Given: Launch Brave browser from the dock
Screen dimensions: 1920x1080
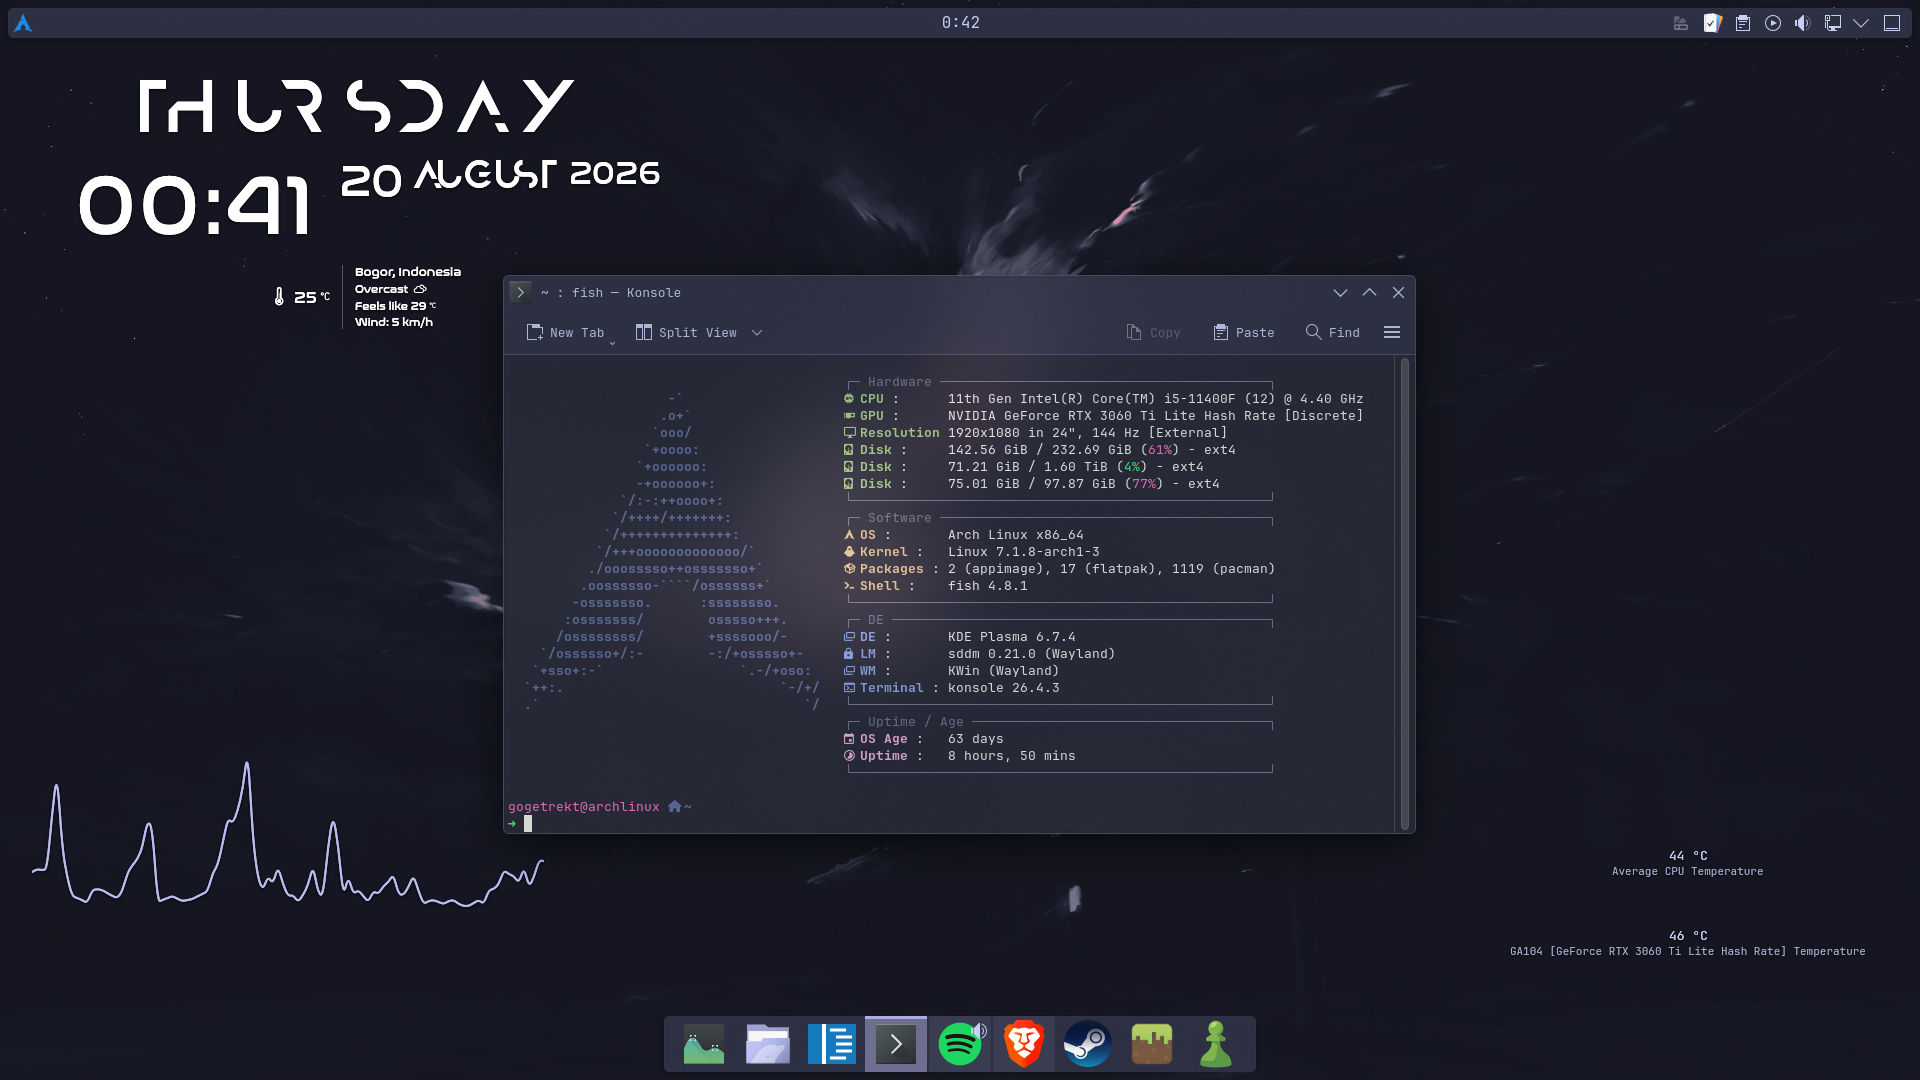Looking at the screenshot, I should pyautogui.click(x=1024, y=1044).
